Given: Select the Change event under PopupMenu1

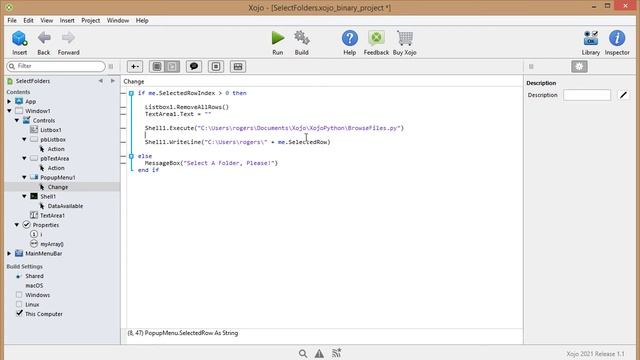Looking at the screenshot, I should (58, 187).
